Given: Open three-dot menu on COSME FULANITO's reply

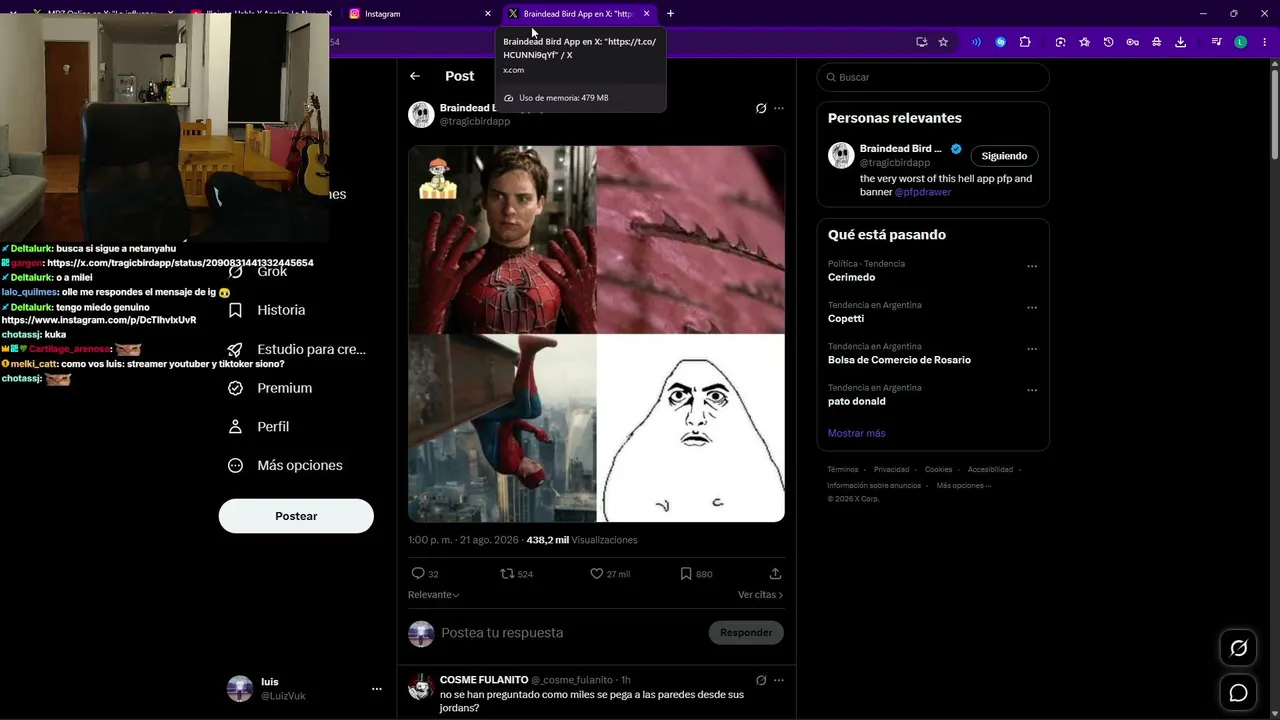Looking at the screenshot, I should (779, 680).
